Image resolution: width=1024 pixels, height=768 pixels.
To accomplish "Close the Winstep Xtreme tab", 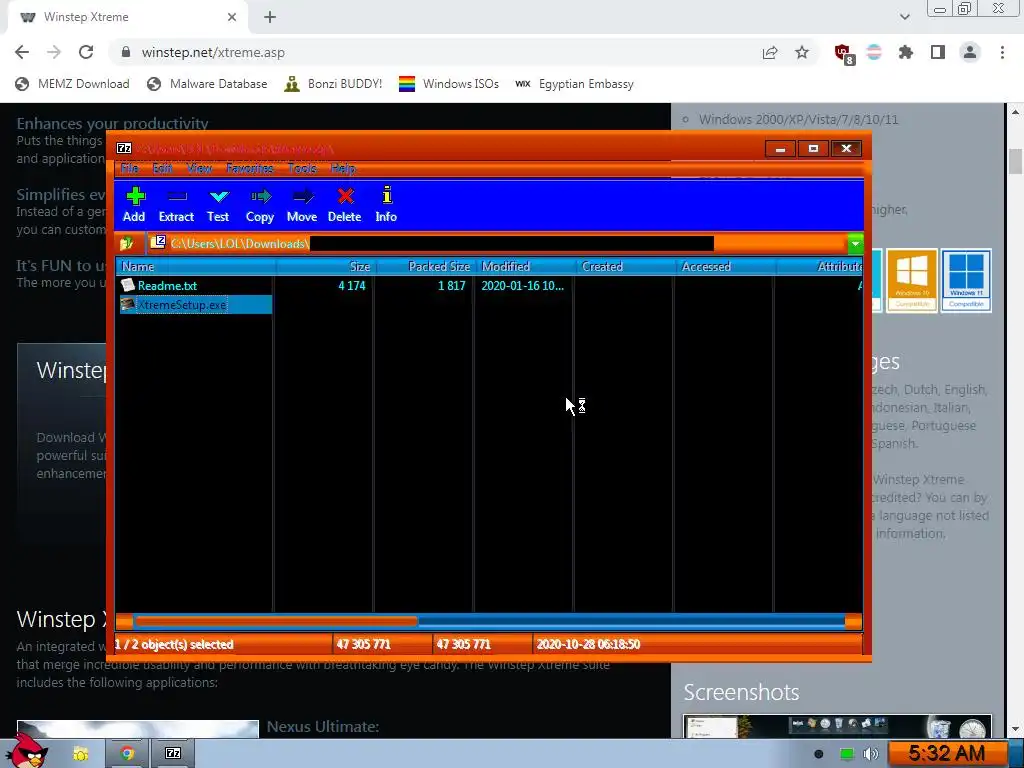I will click(232, 17).
